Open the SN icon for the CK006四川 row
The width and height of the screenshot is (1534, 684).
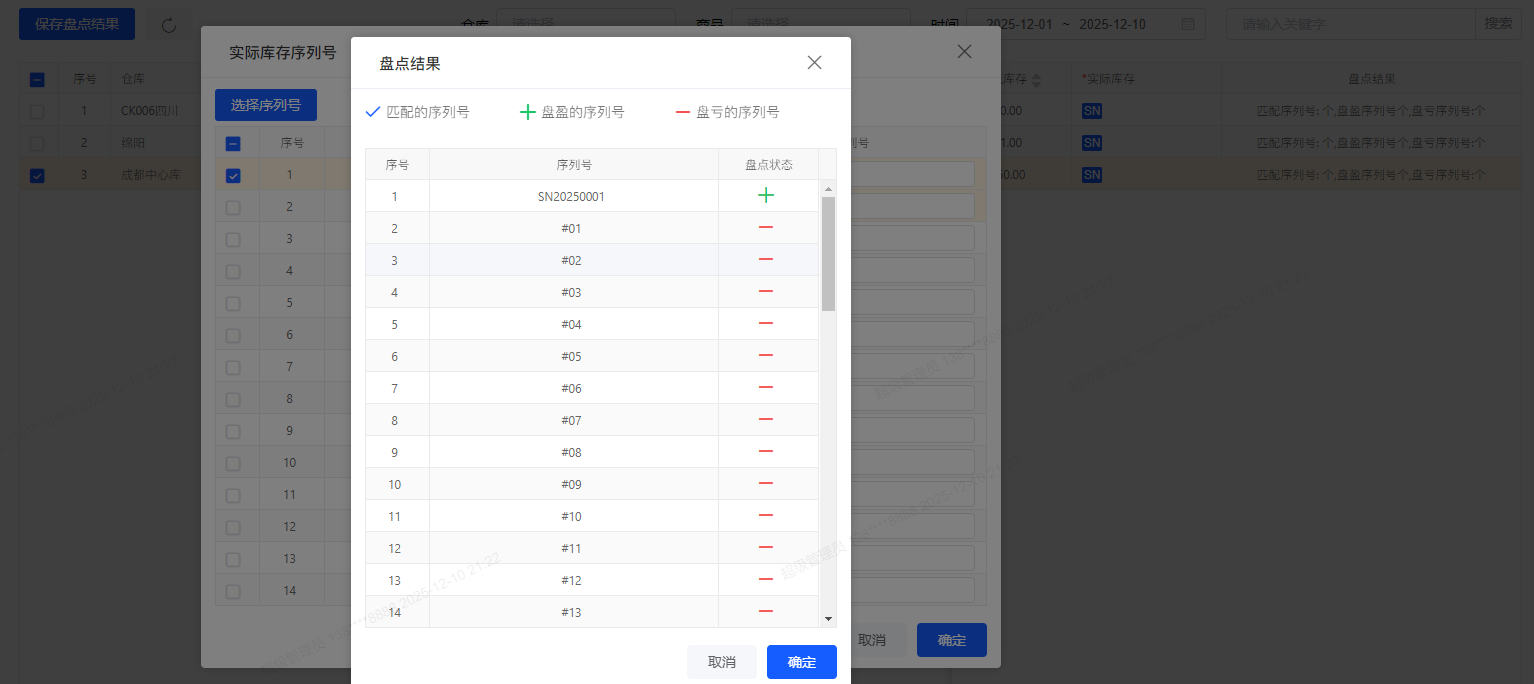1092,111
